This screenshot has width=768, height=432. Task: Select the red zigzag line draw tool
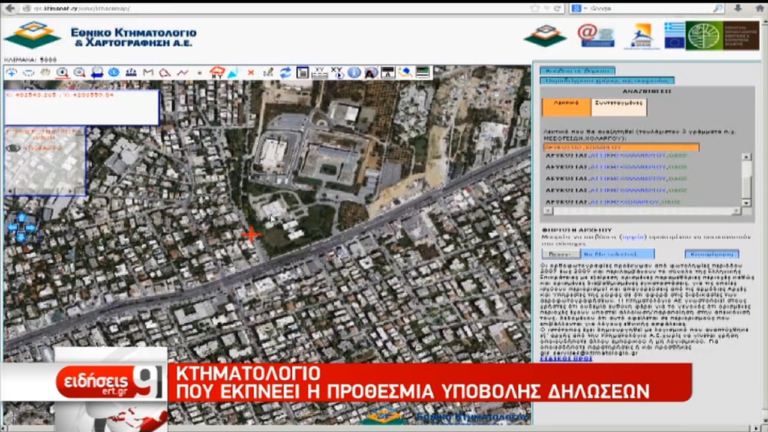(x=182, y=73)
